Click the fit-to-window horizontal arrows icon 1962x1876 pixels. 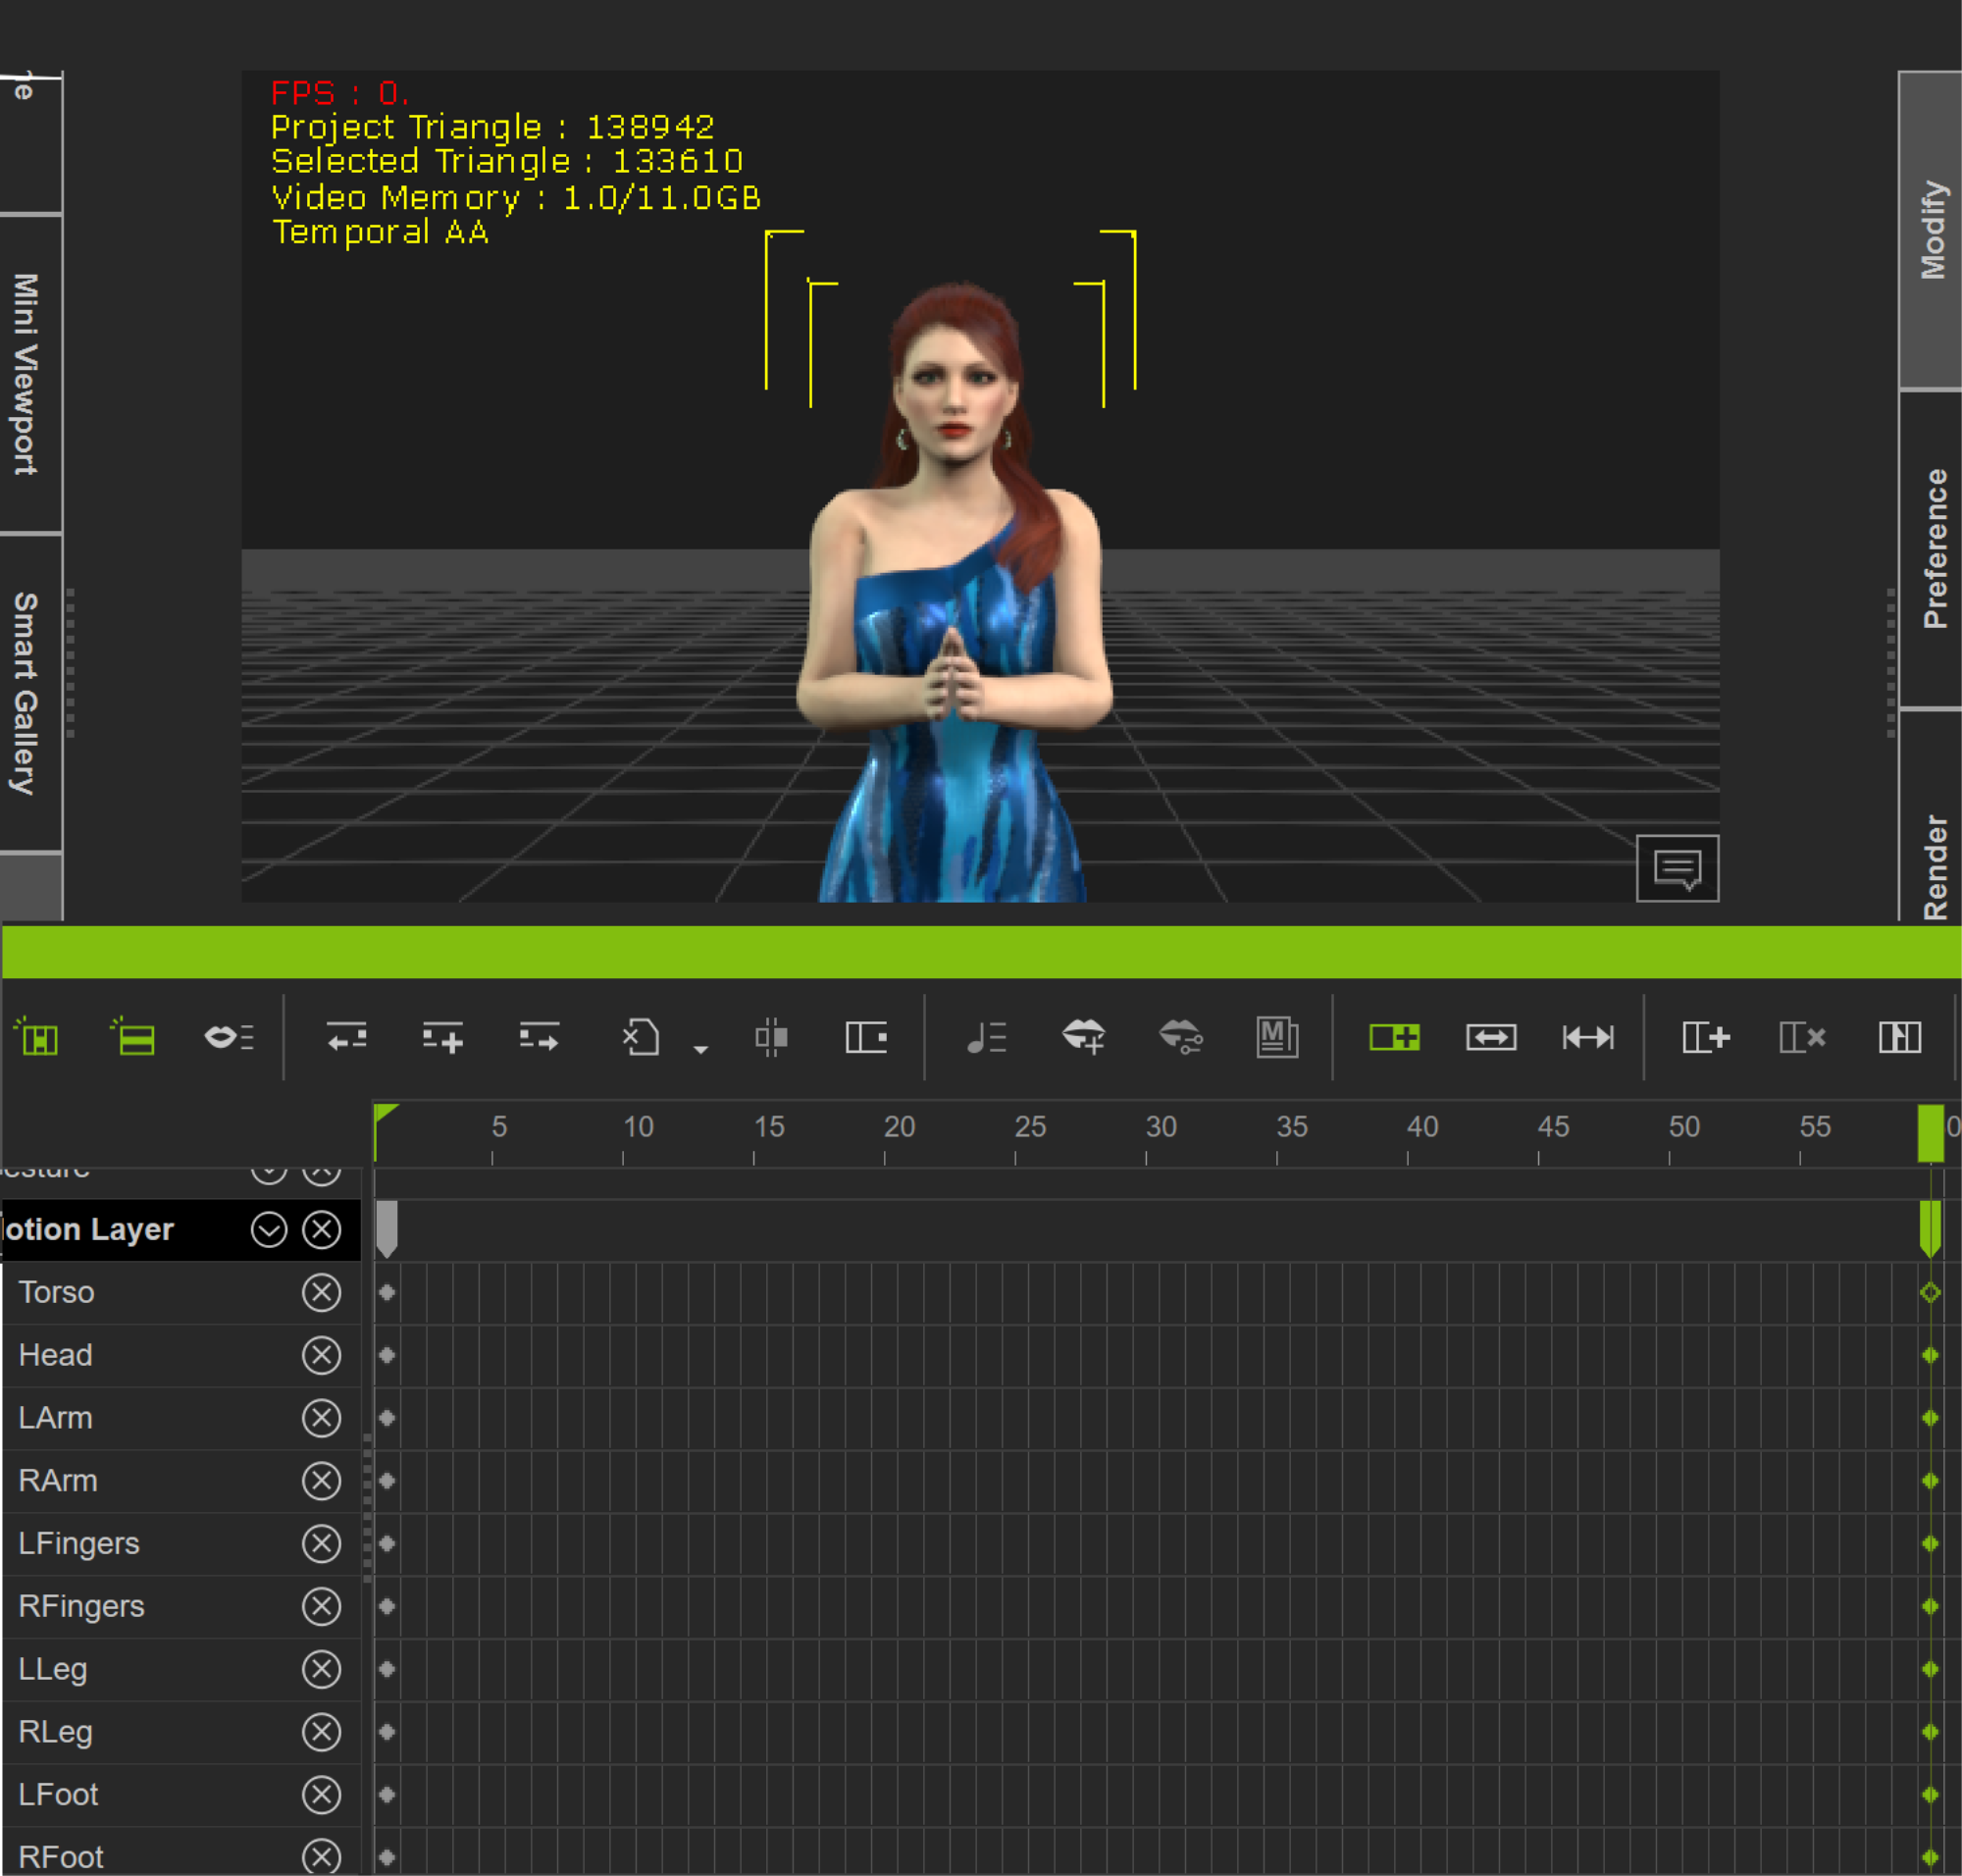click(1491, 1037)
